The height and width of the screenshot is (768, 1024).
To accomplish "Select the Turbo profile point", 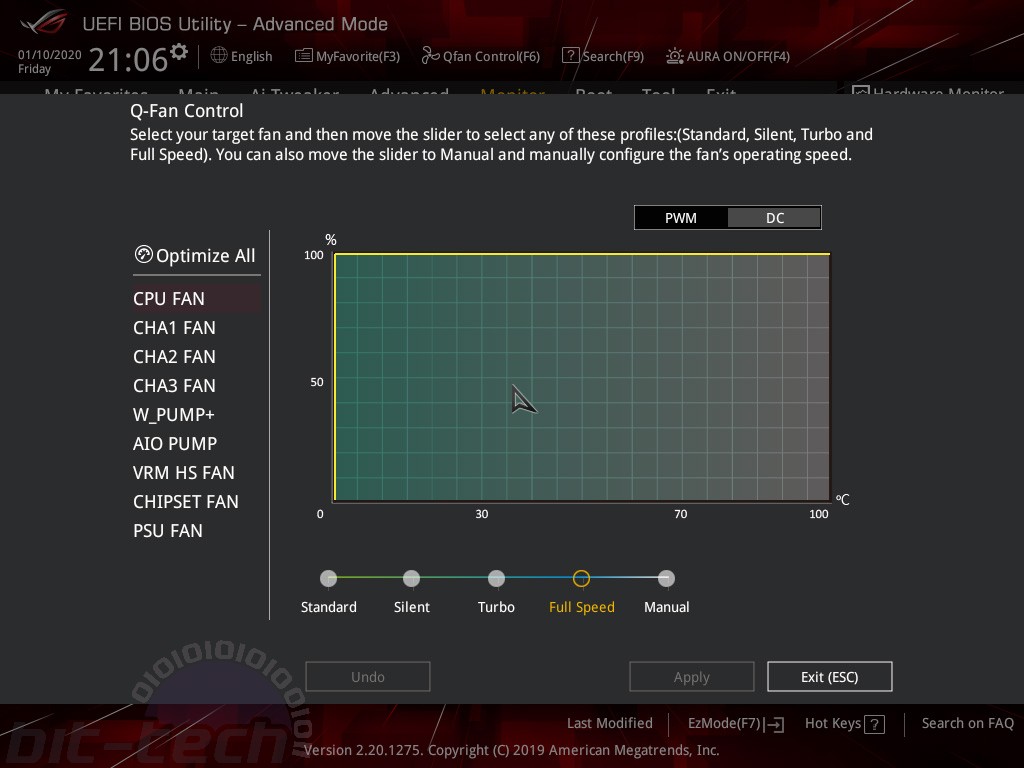I will coord(496,578).
